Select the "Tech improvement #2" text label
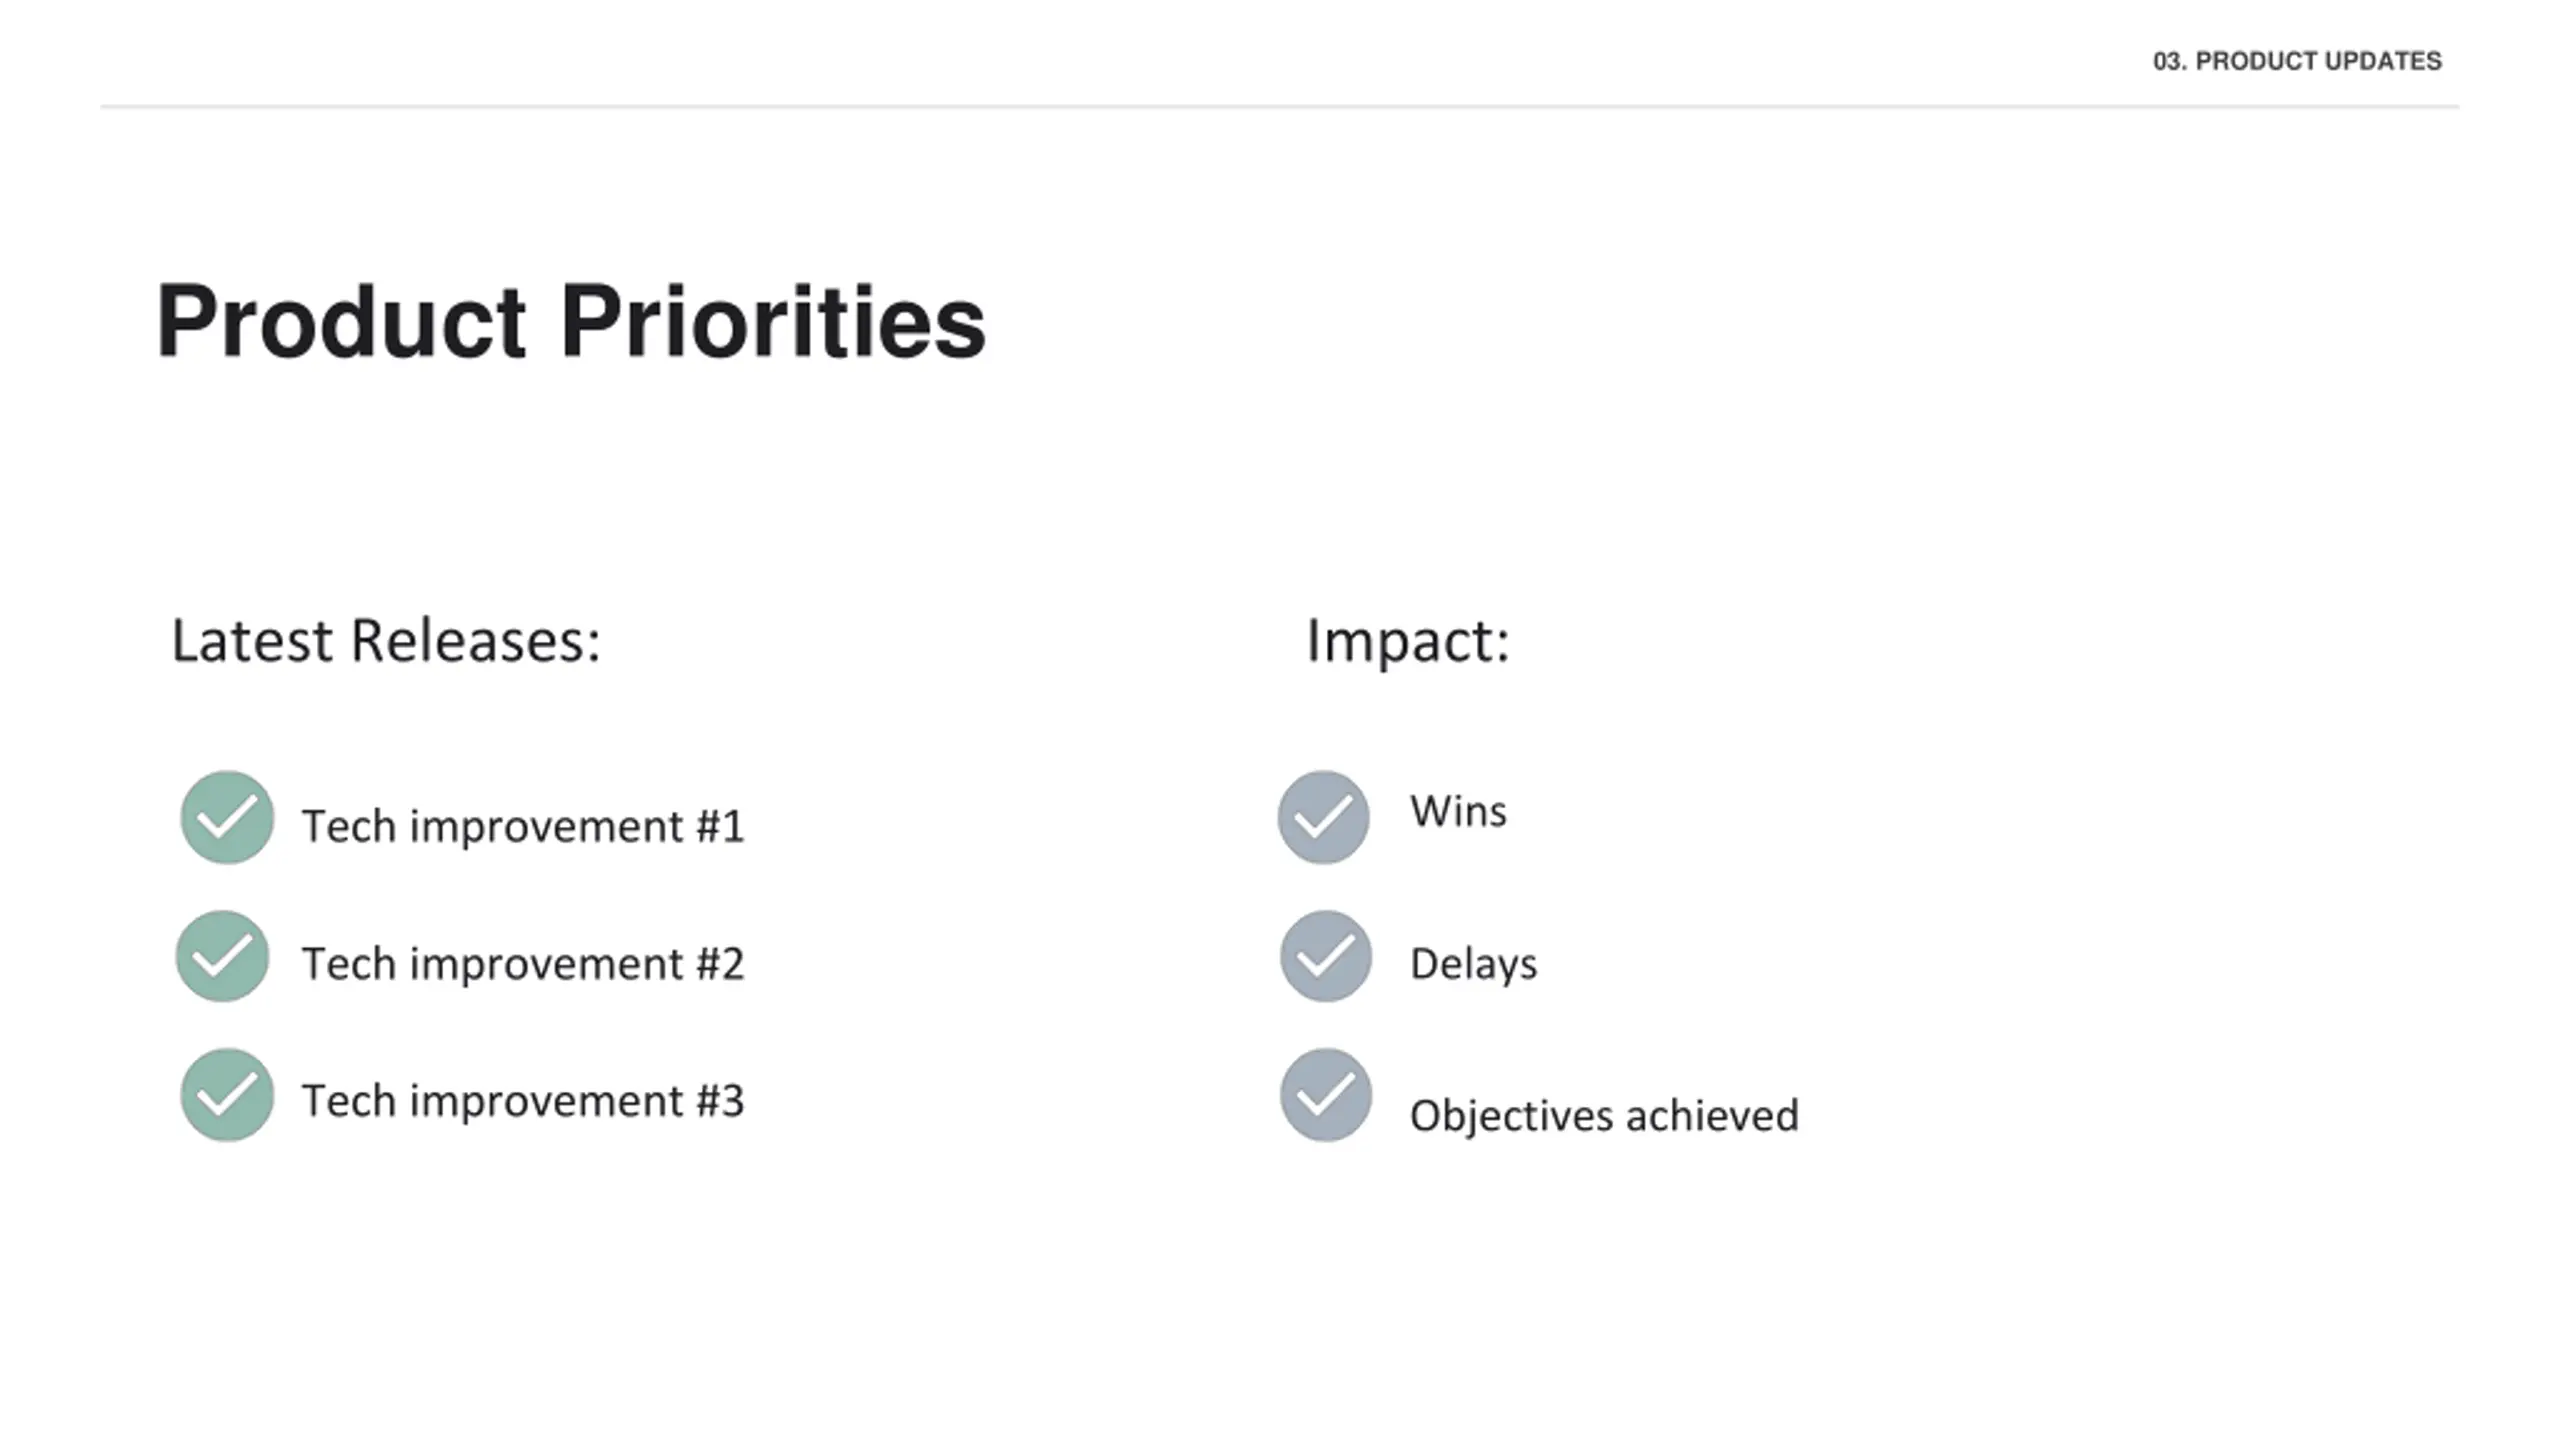This screenshot has width=2560, height=1440. click(x=523, y=965)
